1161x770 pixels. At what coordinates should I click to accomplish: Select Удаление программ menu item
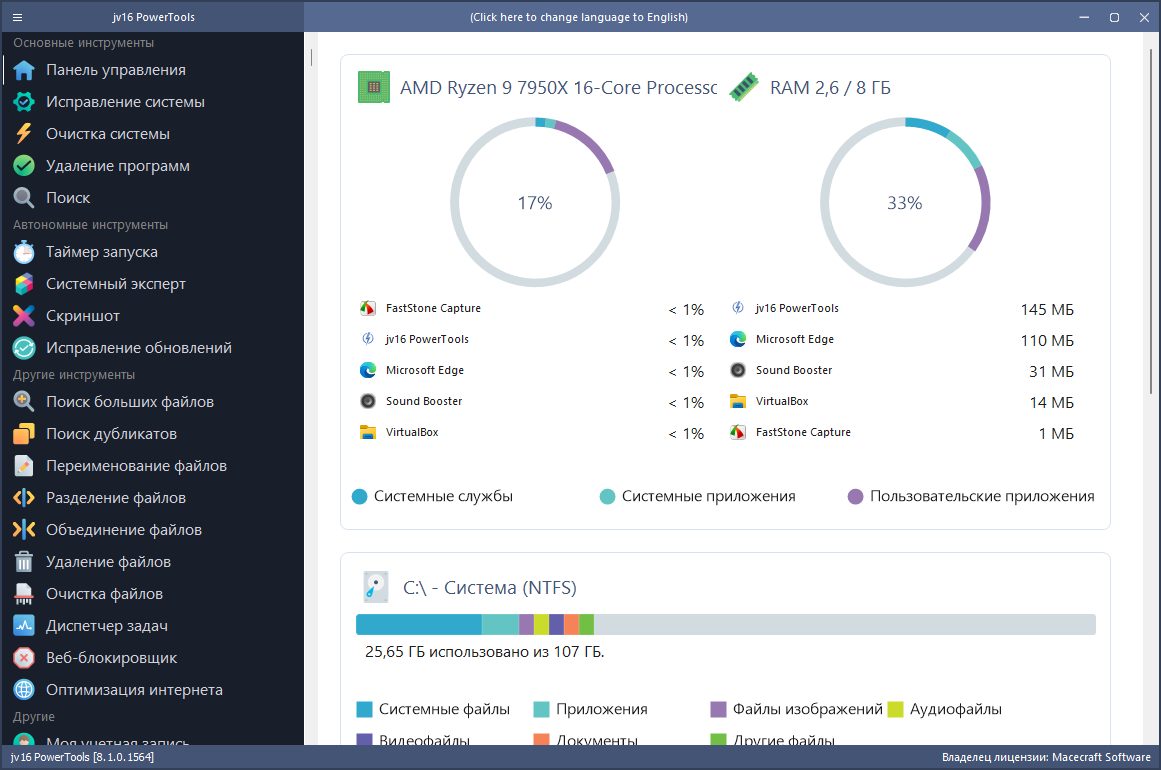[117, 166]
